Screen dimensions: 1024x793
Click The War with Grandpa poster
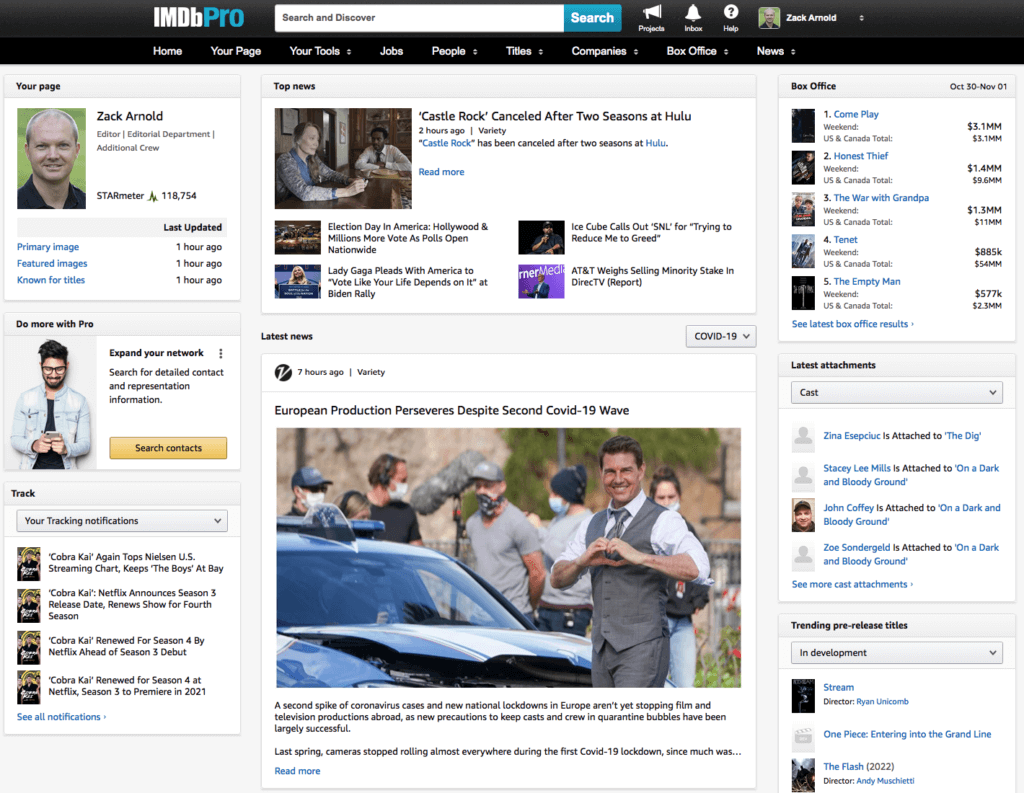803,209
